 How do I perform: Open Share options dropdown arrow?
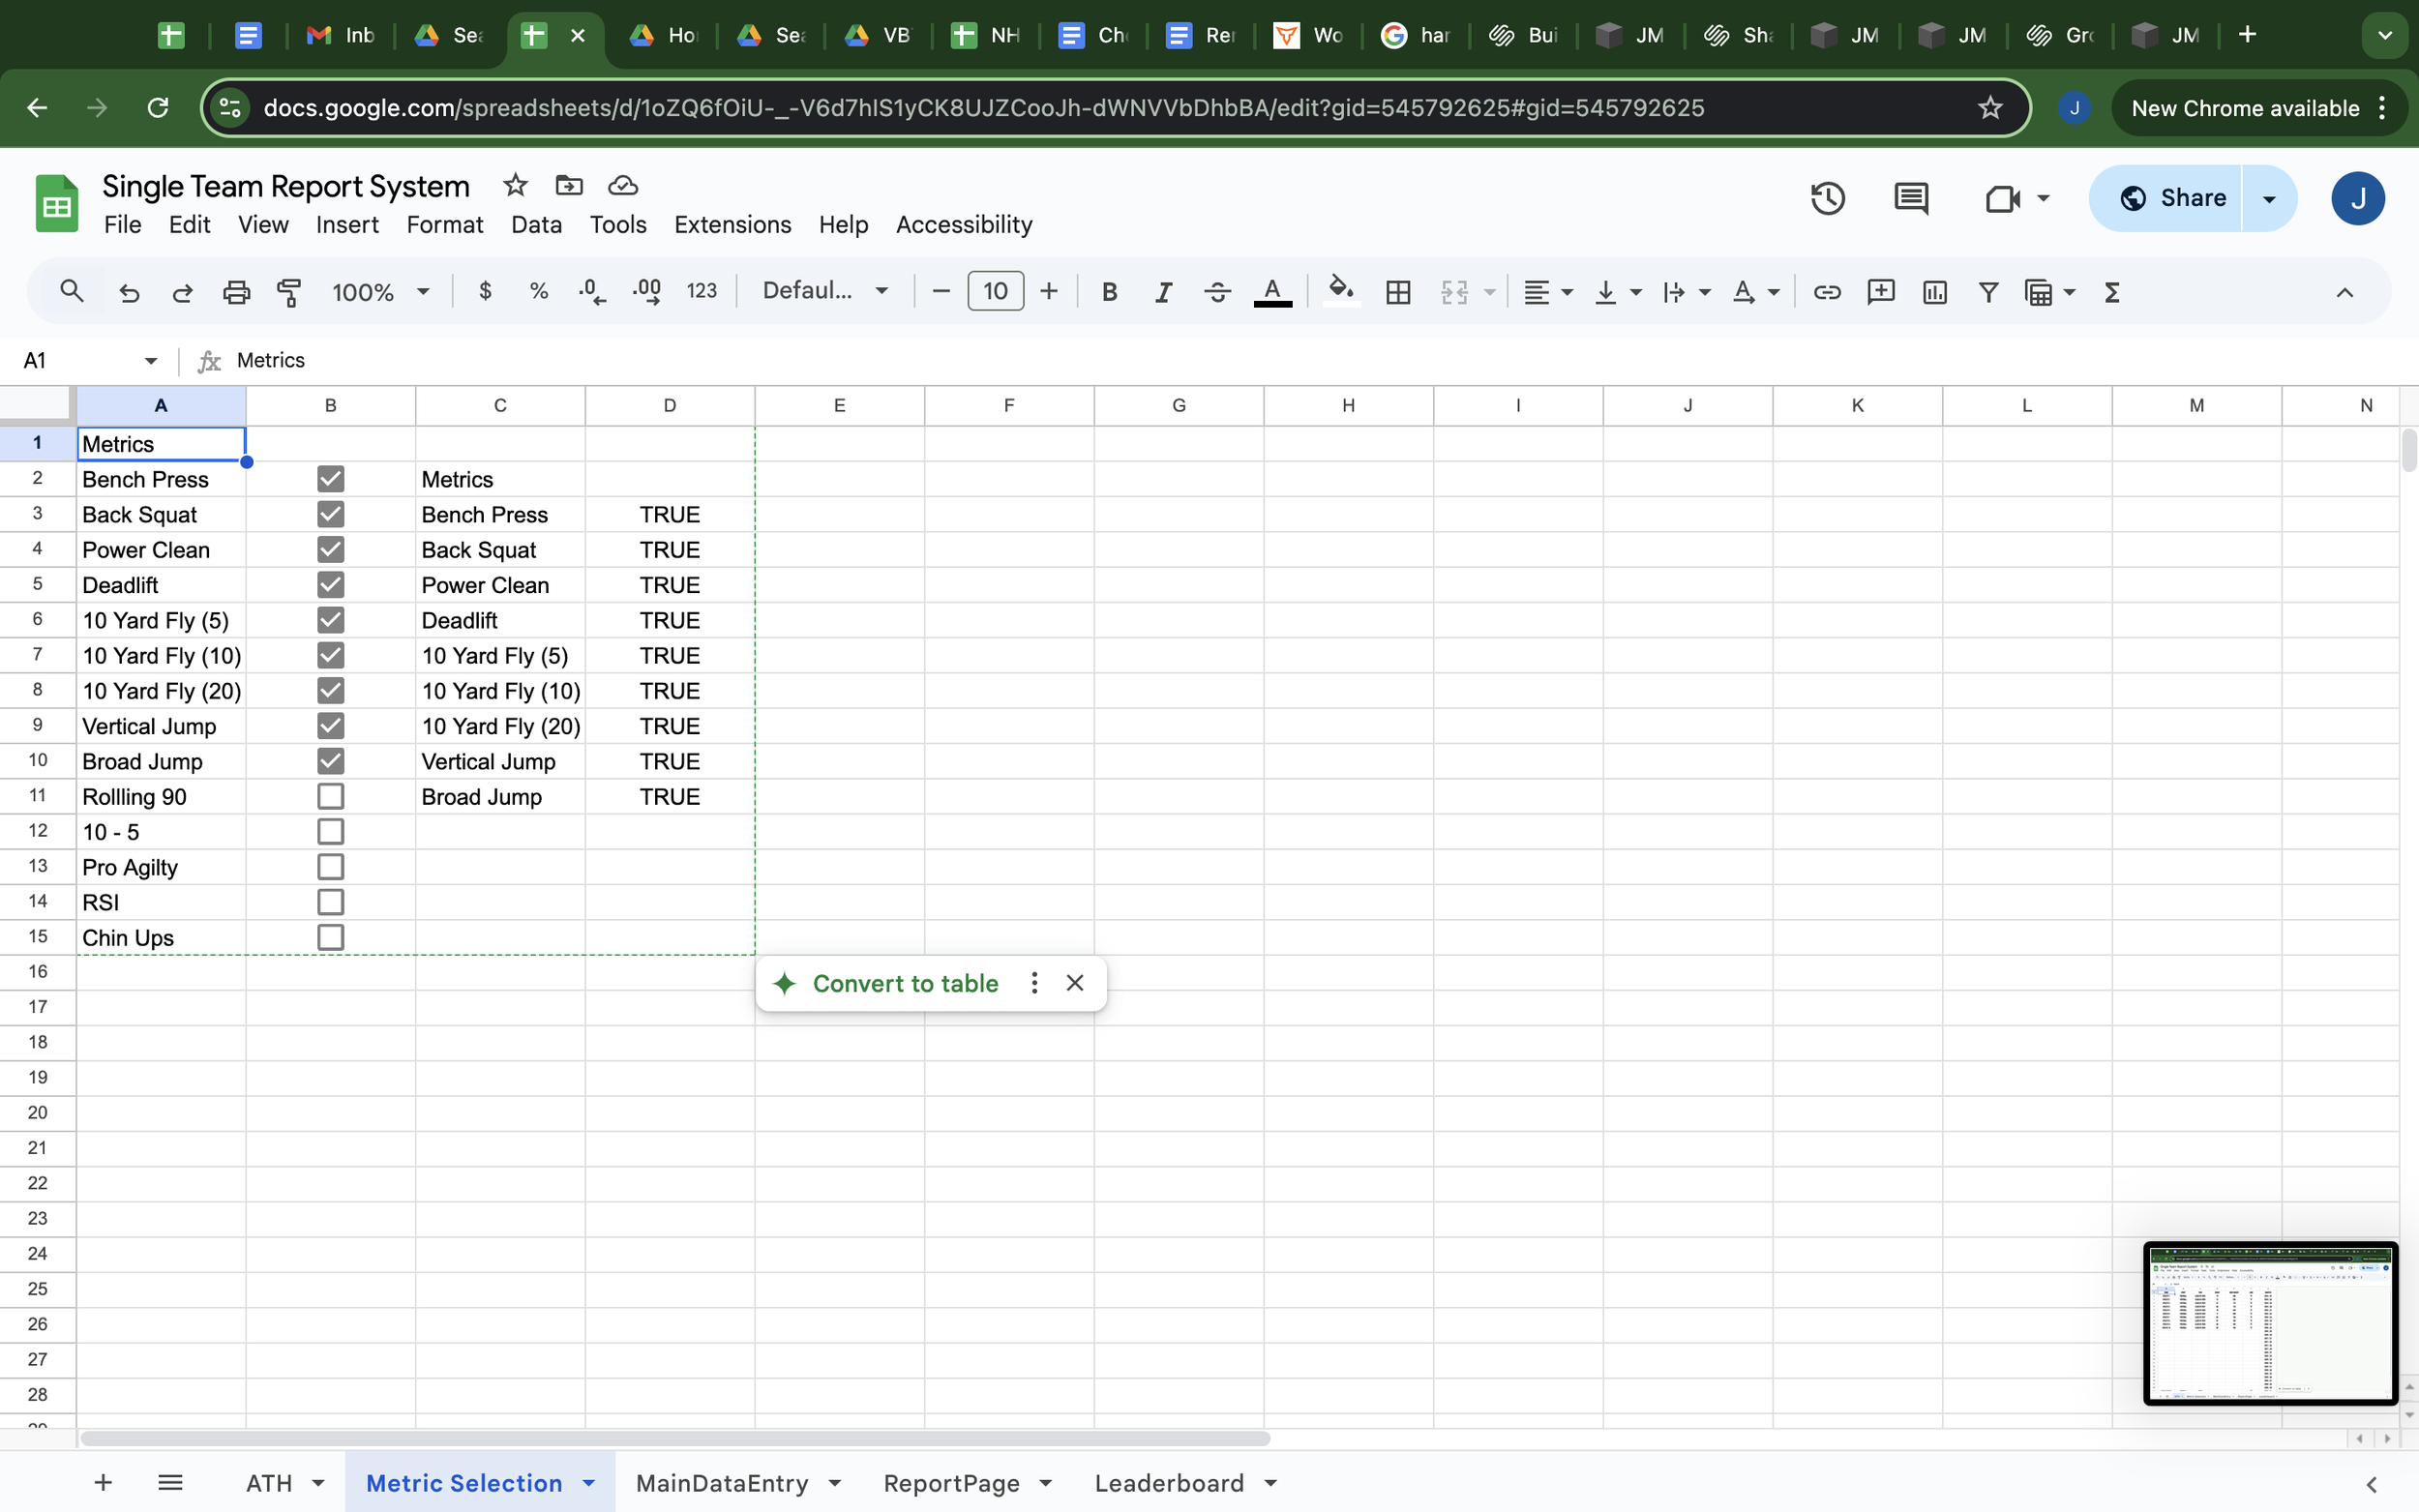pos(2269,198)
